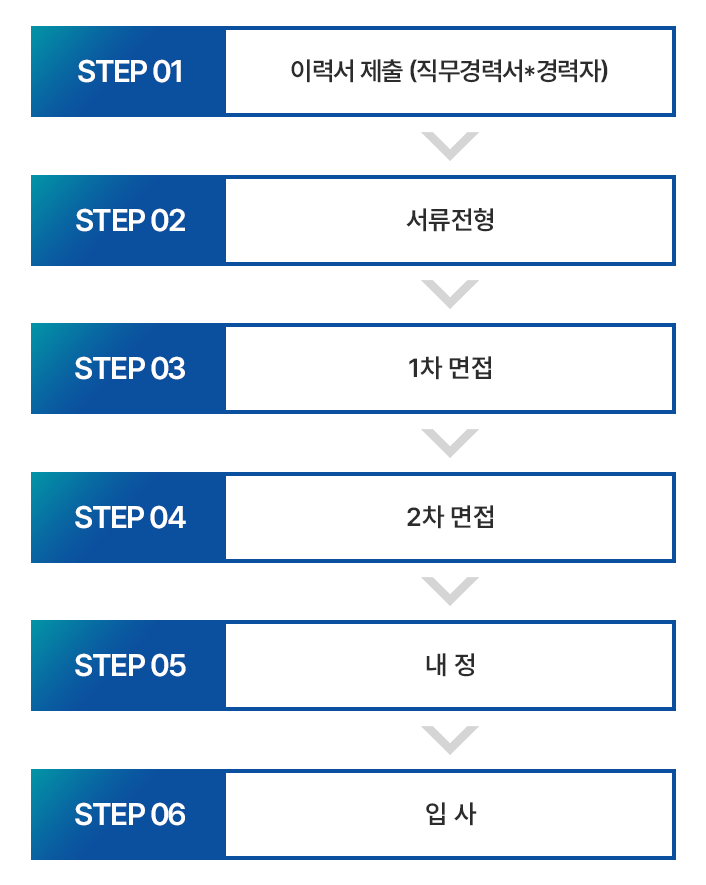Click the chevron below 1차 면접
The height and width of the screenshot is (885, 706).
450,443
